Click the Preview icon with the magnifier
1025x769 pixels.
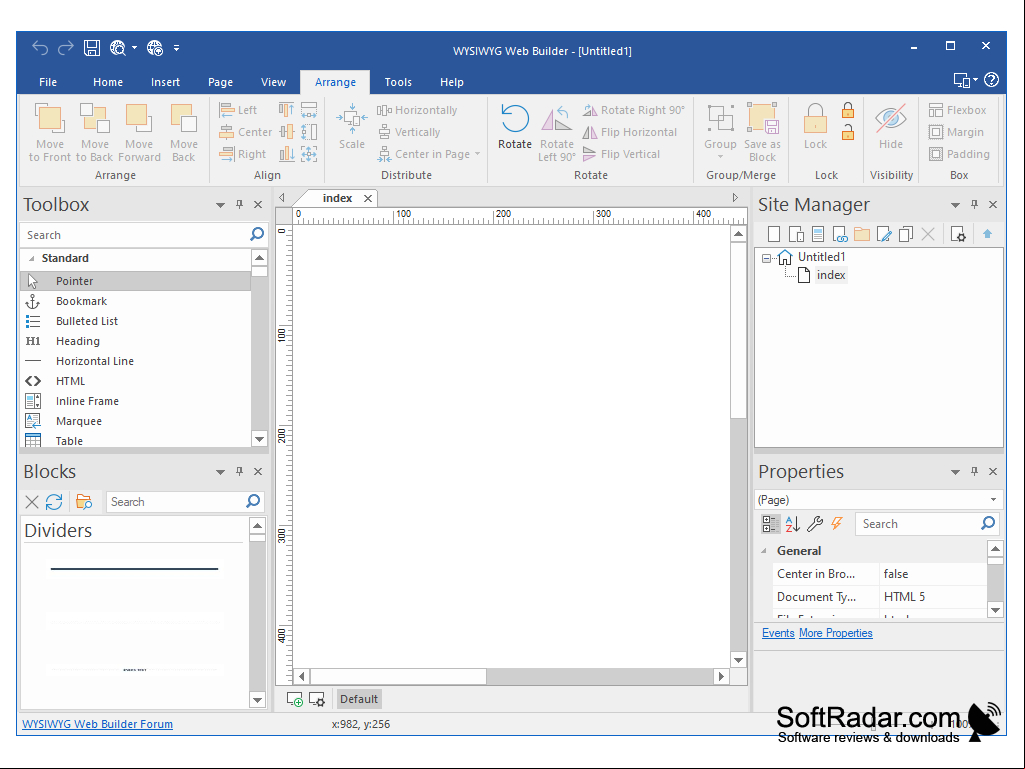(x=118, y=48)
